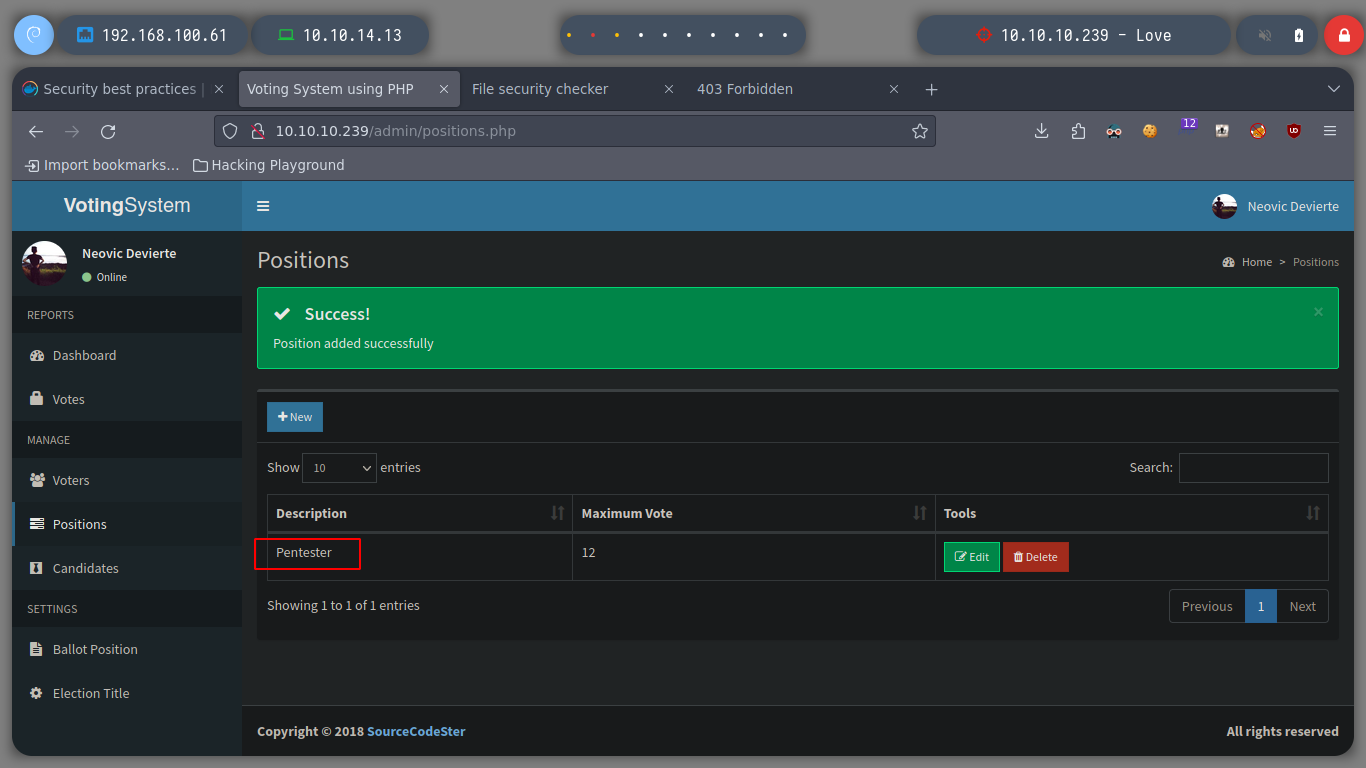Click the New position button
1366x768 pixels.
pos(295,417)
